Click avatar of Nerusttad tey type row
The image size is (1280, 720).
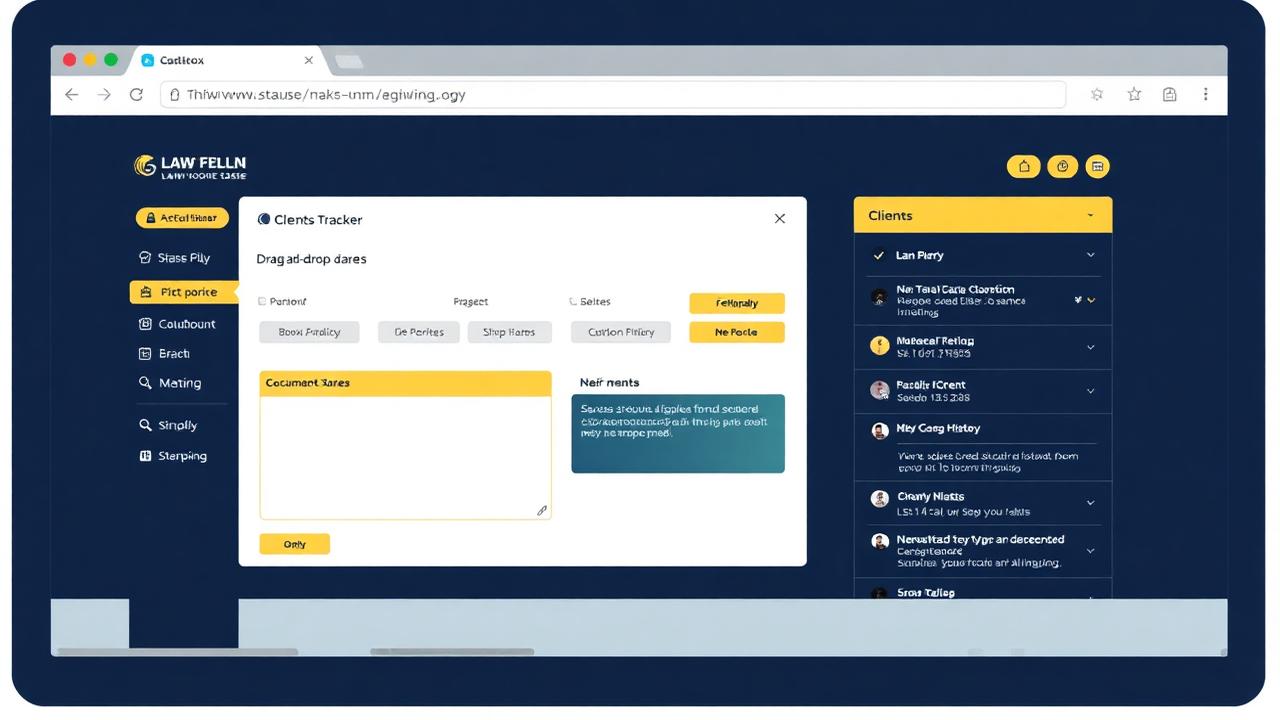[880, 541]
